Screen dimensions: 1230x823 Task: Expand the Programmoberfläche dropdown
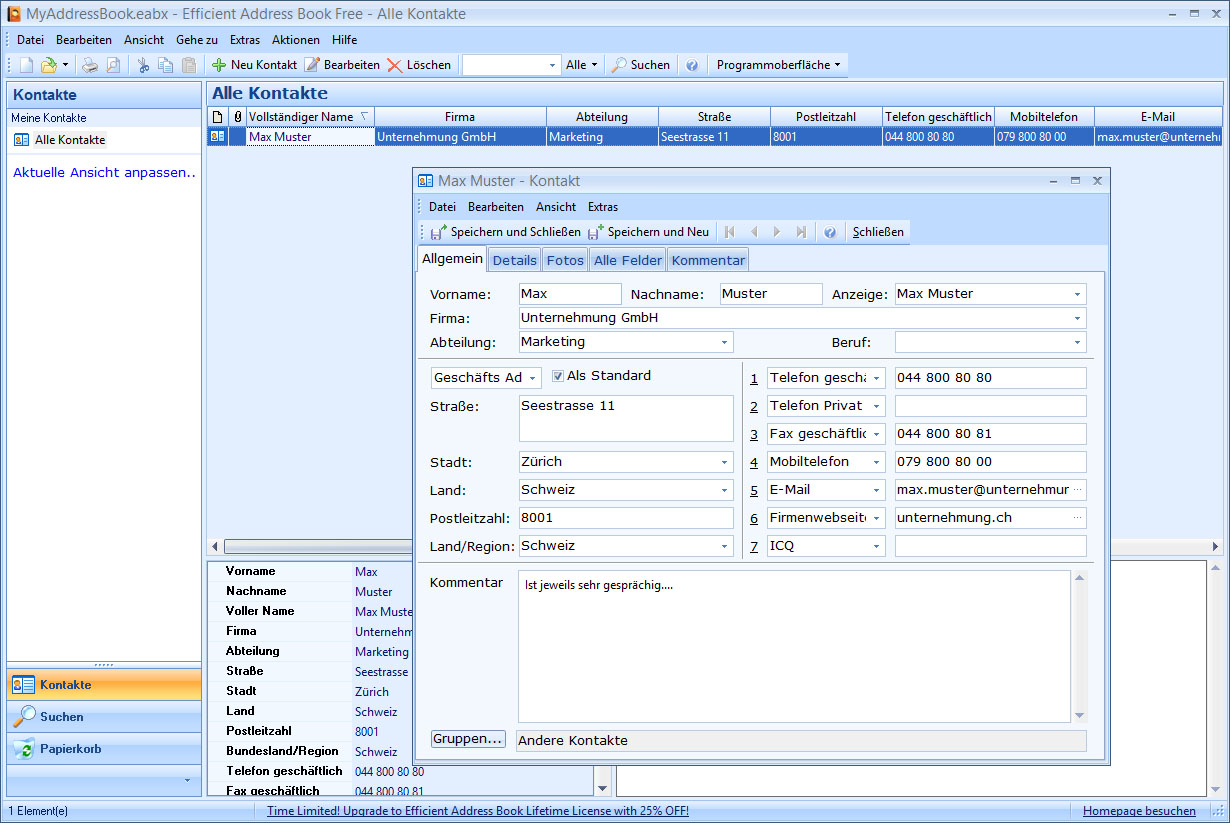point(778,65)
